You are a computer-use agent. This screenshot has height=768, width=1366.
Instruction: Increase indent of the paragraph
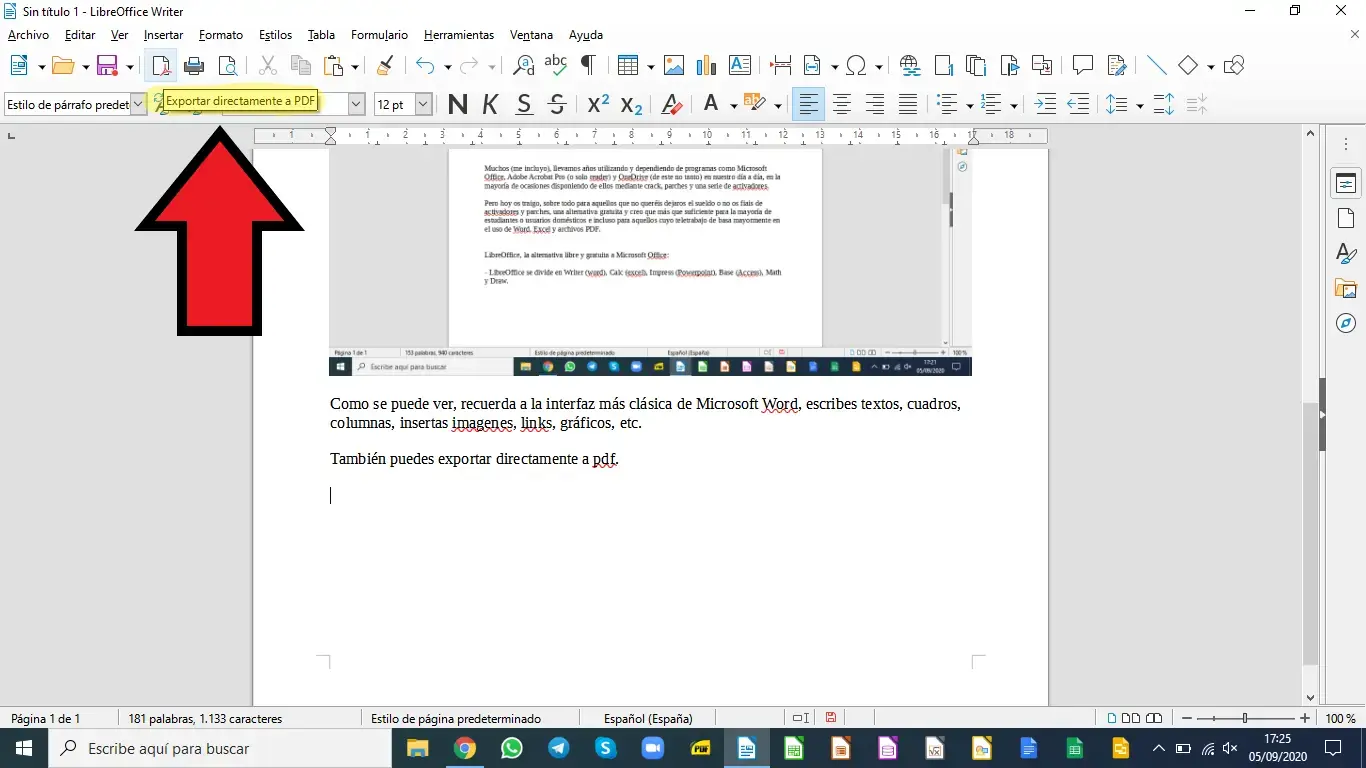coord(1045,104)
